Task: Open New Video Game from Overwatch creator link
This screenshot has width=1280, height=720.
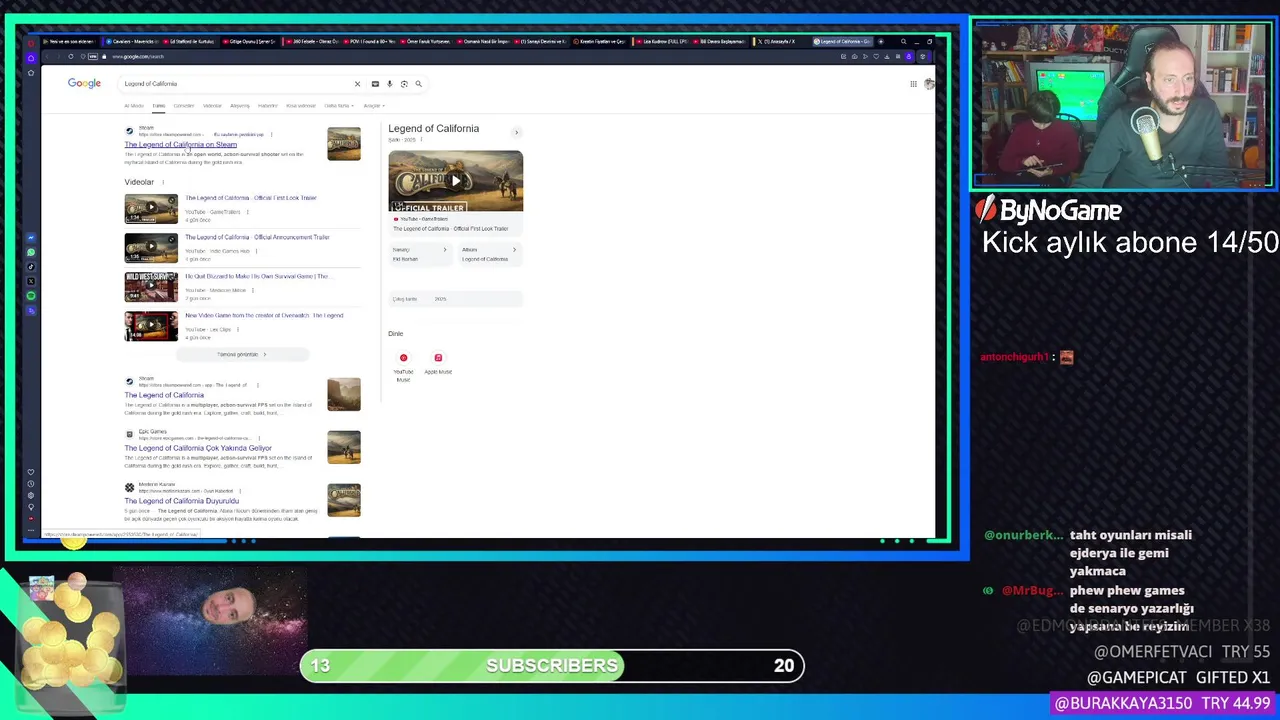Action: pos(264,315)
